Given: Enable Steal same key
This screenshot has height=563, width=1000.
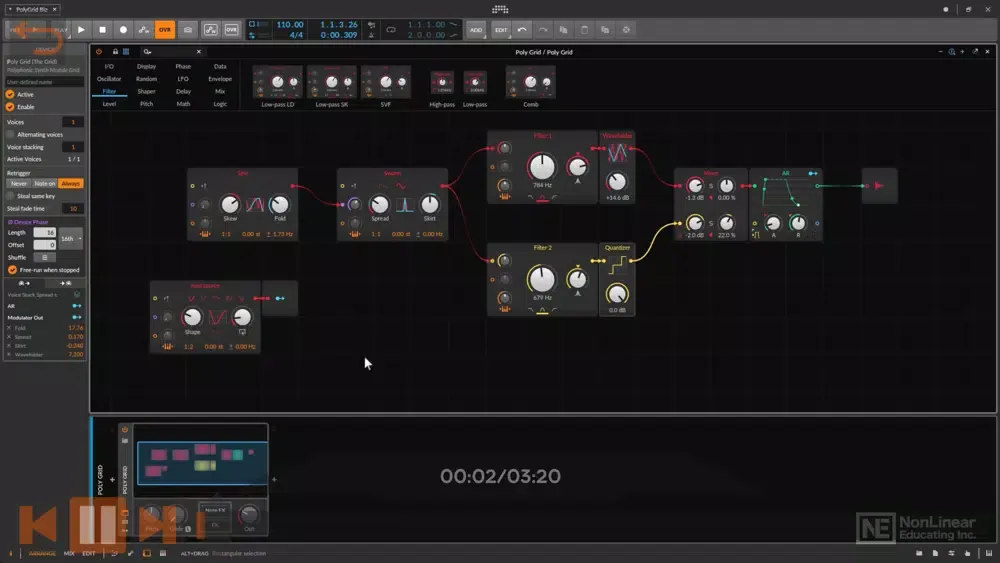Looking at the screenshot, I should pyautogui.click(x=10, y=196).
